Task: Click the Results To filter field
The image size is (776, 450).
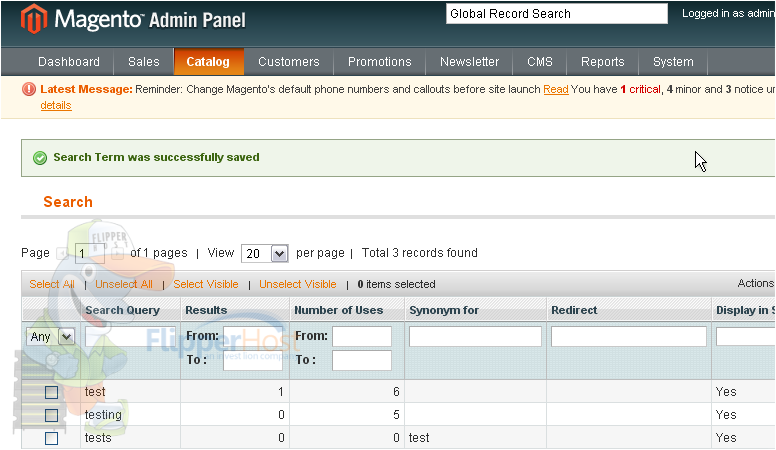Action: (x=253, y=360)
